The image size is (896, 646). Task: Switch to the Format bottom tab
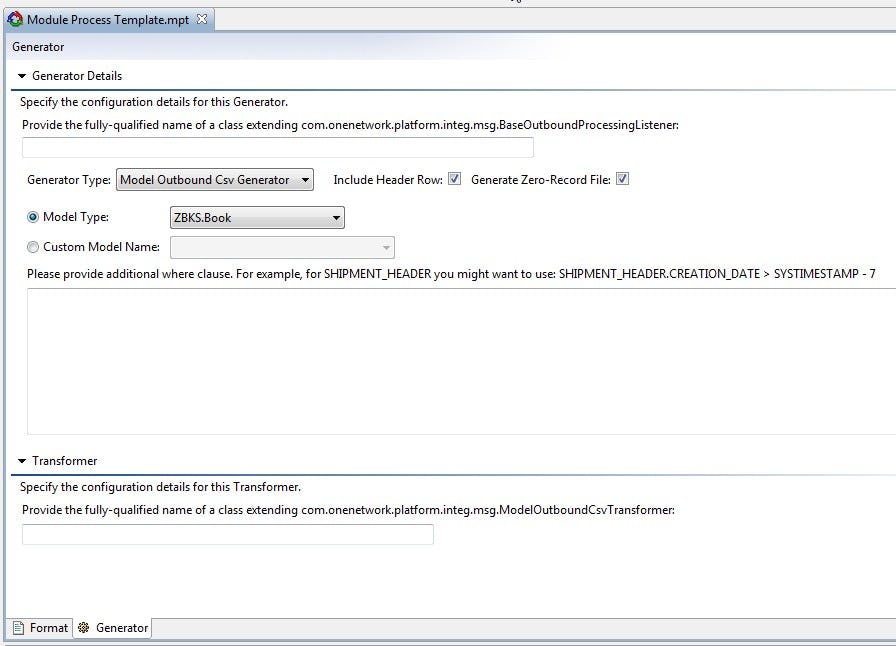(x=39, y=628)
